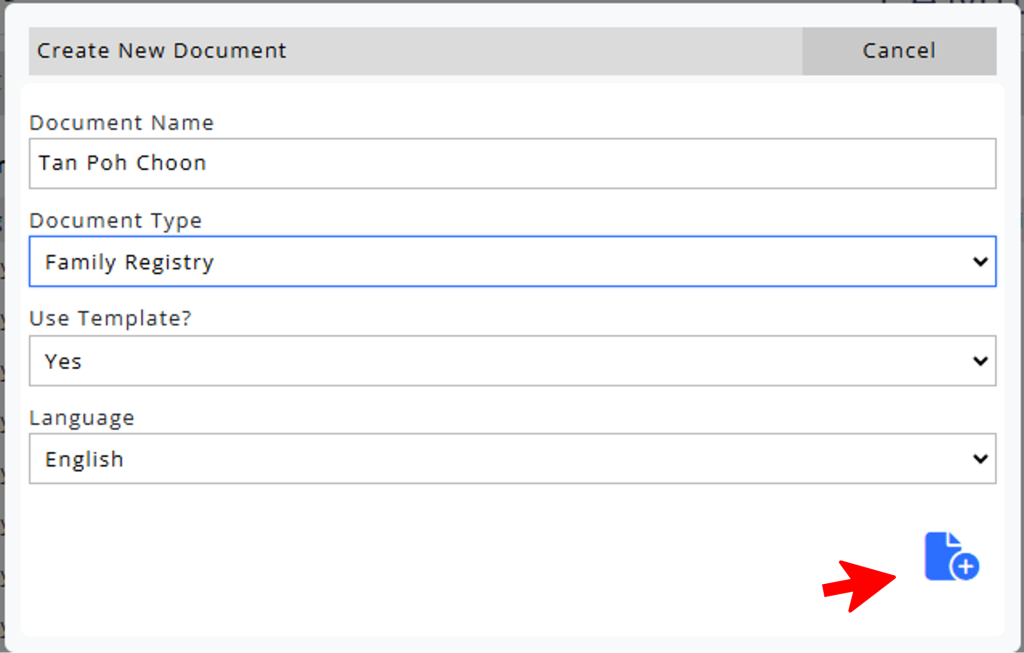The width and height of the screenshot is (1024, 653).
Task: Click the red arrow pointer graphic
Action: pyautogui.click(x=860, y=585)
